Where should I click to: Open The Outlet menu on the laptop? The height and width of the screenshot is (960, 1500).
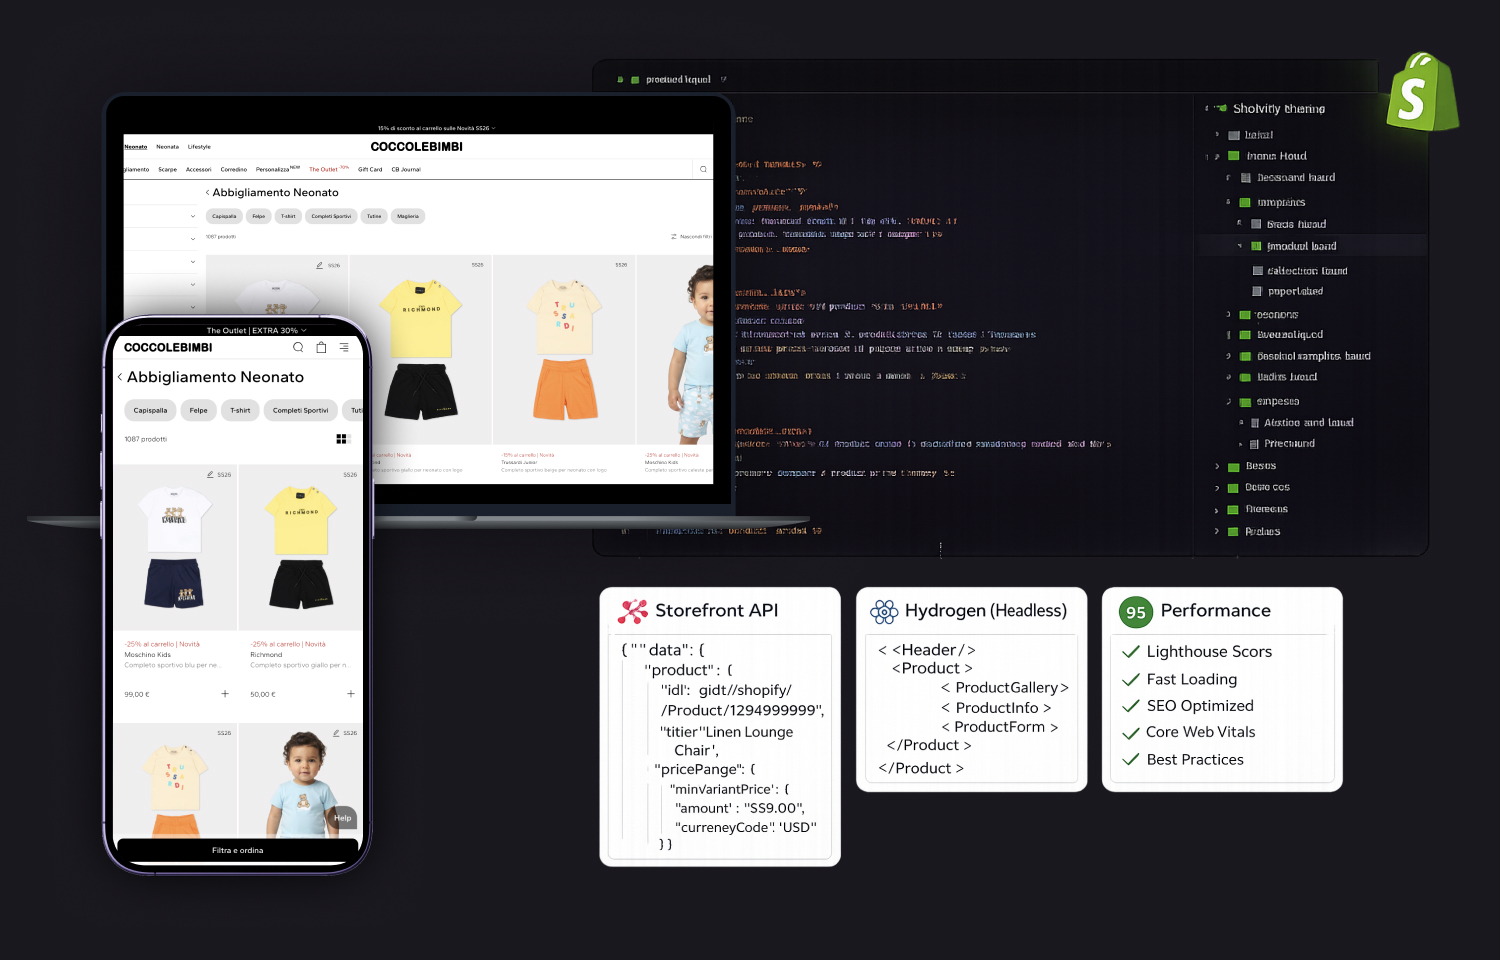[x=329, y=169]
